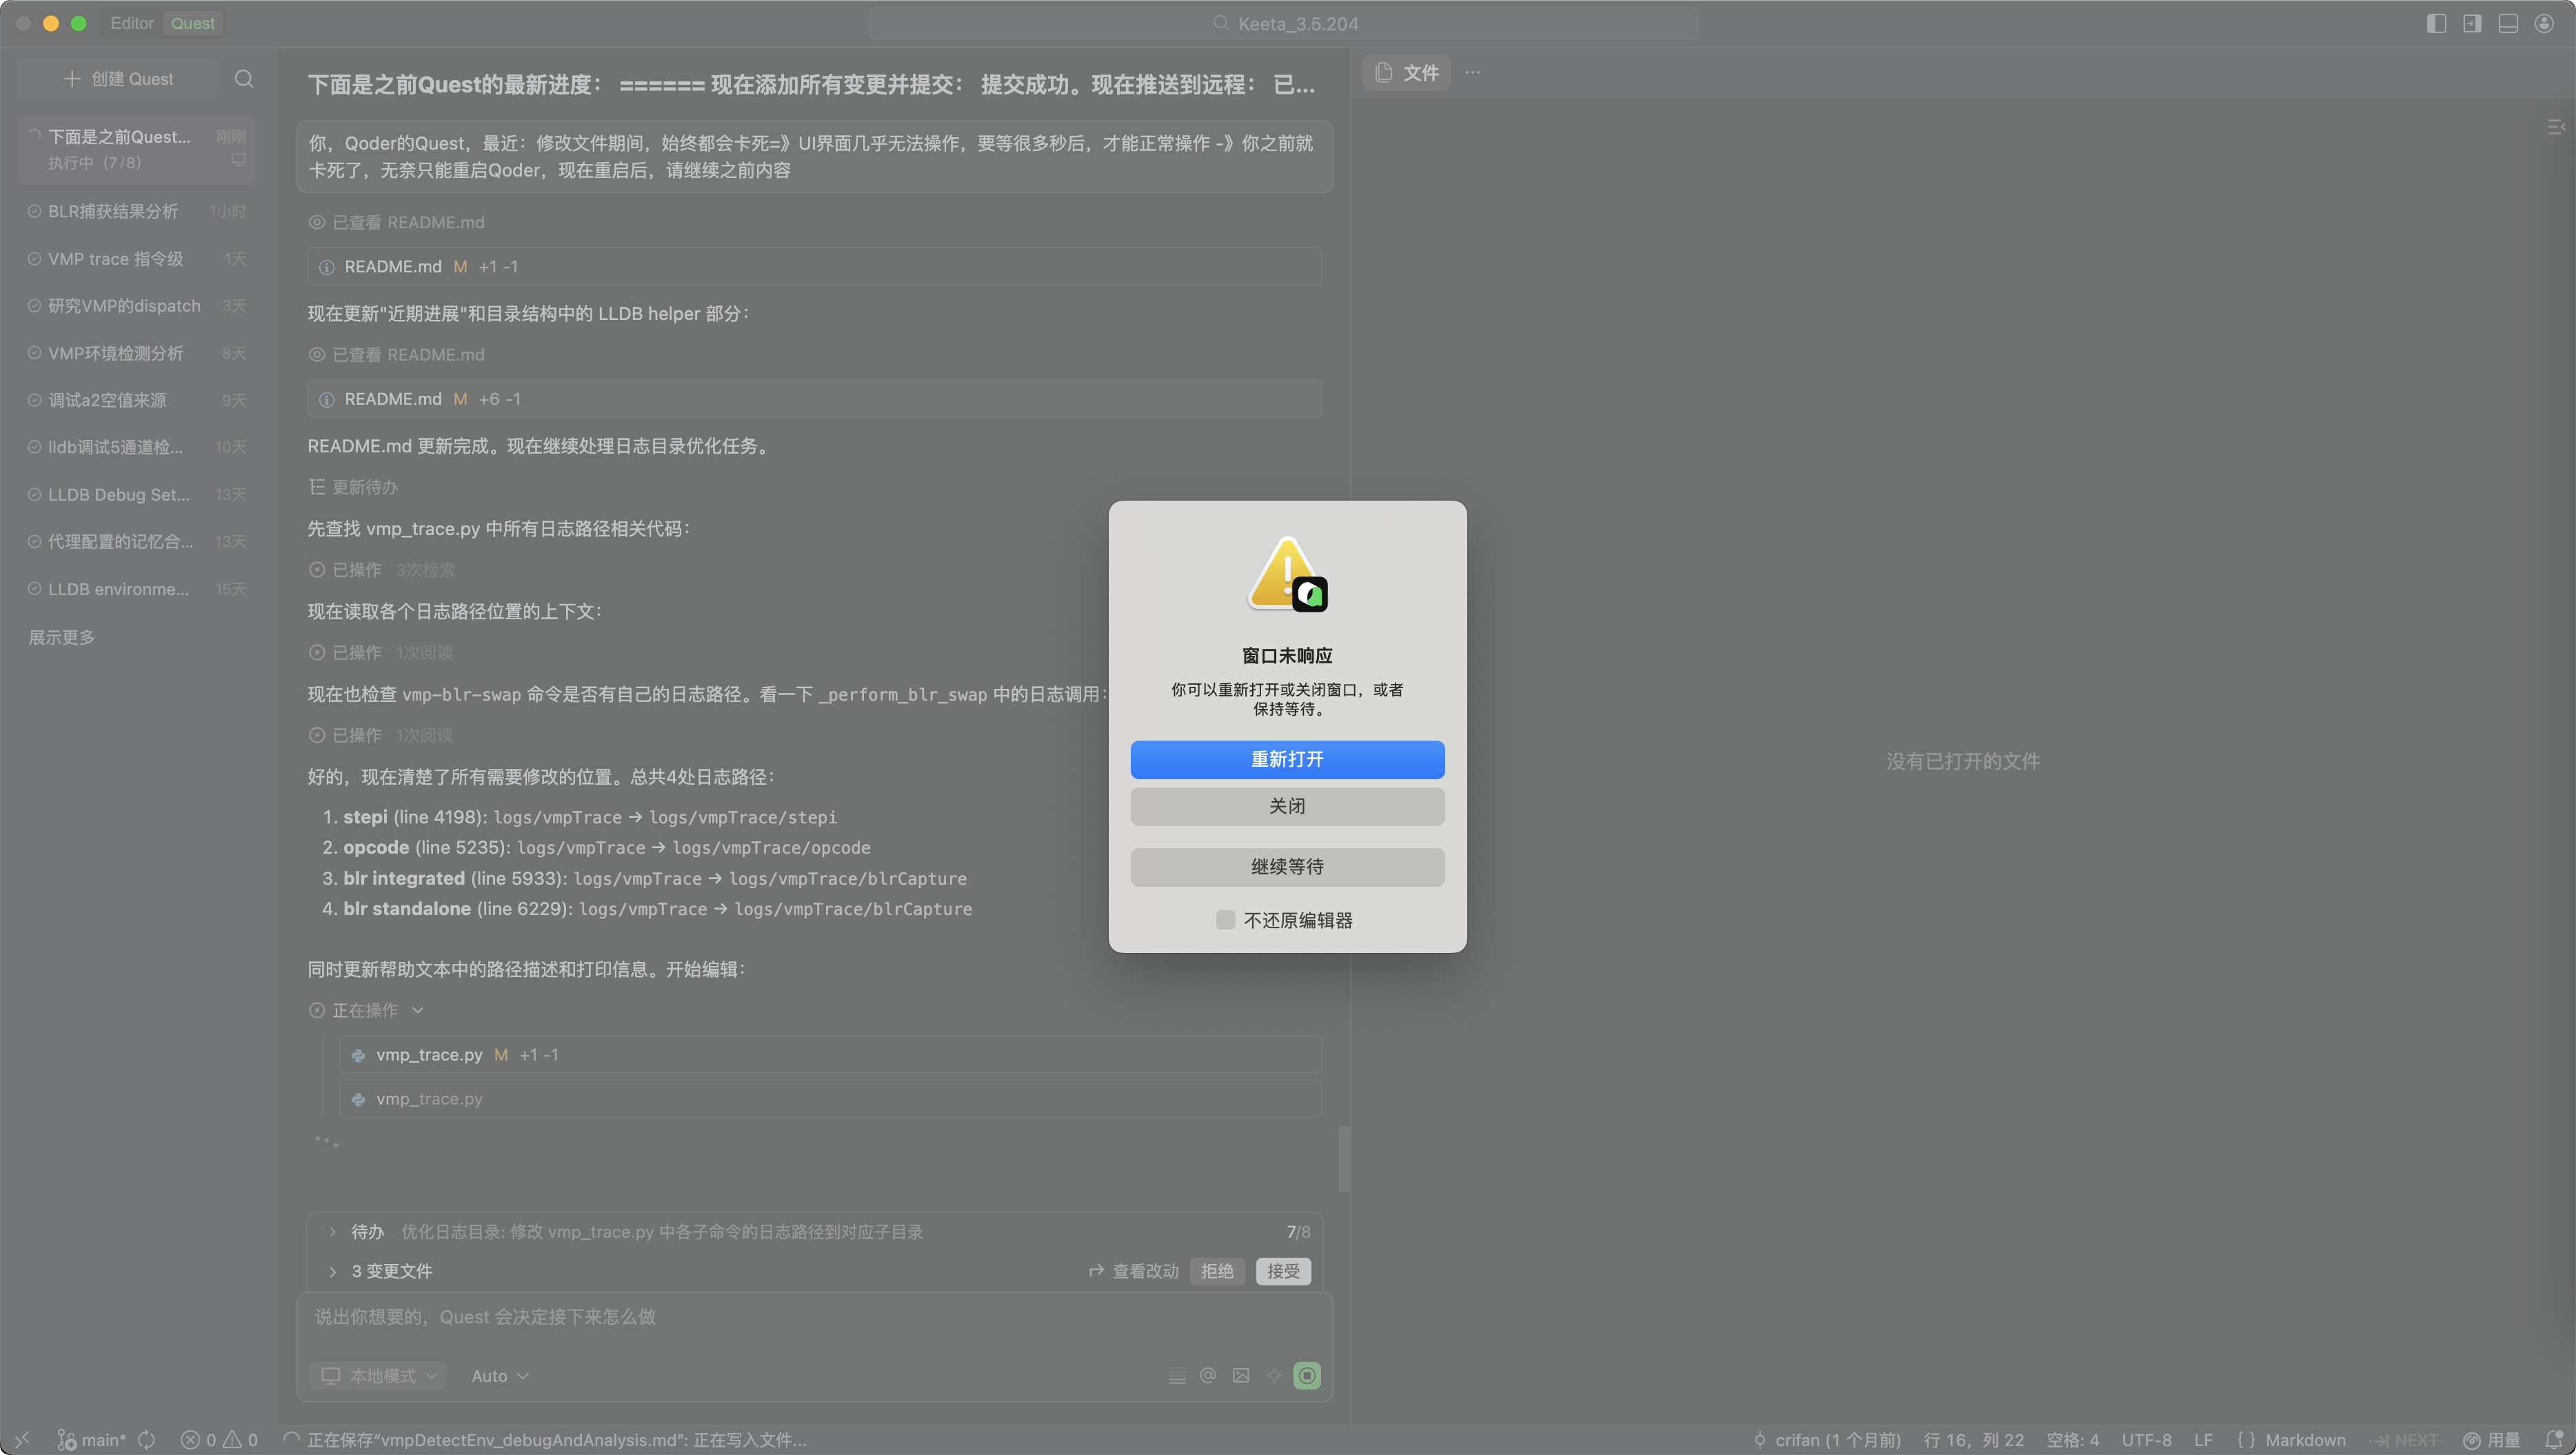This screenshot has width=2576, height=1455.
Task: Open the LLDB environme... quest
Action: pos(137,589)
